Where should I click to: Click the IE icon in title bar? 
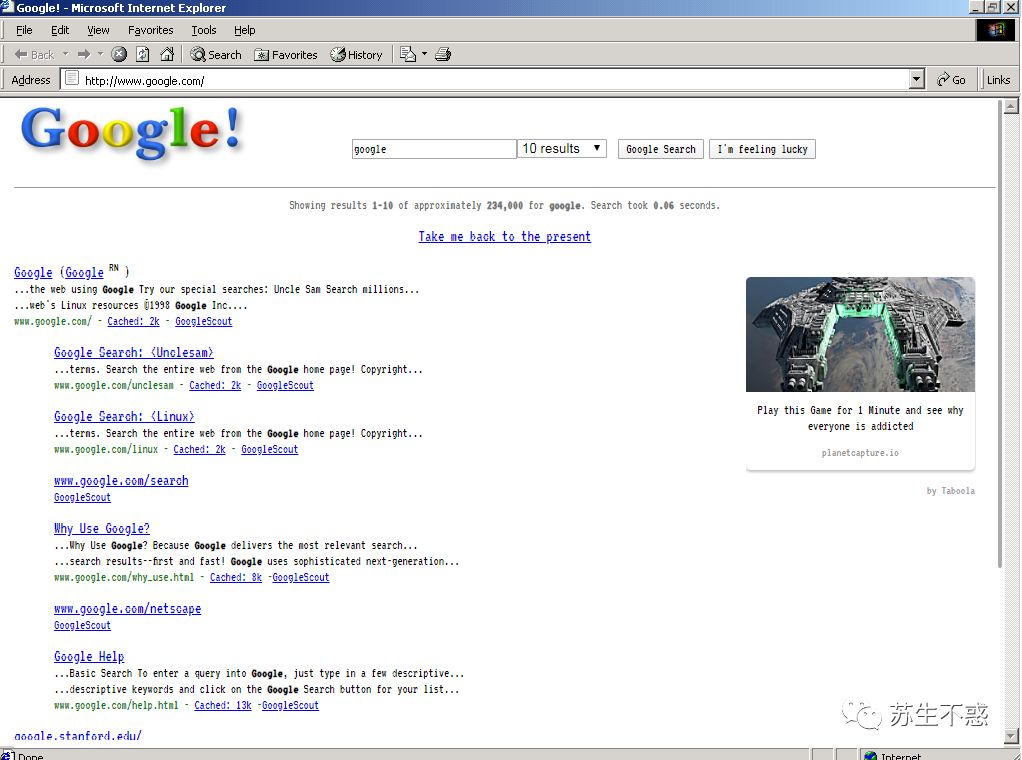tap(7, 7)
